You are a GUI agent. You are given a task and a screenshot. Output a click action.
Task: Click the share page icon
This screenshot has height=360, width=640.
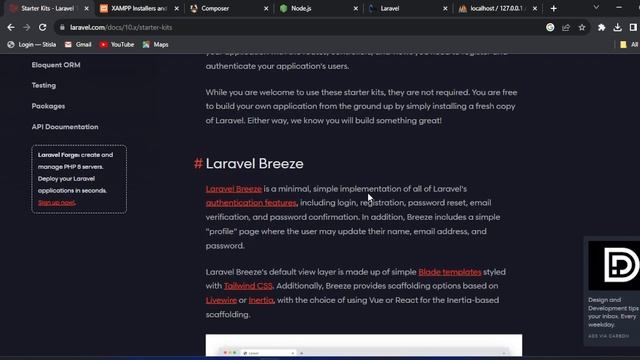[566, 27]
